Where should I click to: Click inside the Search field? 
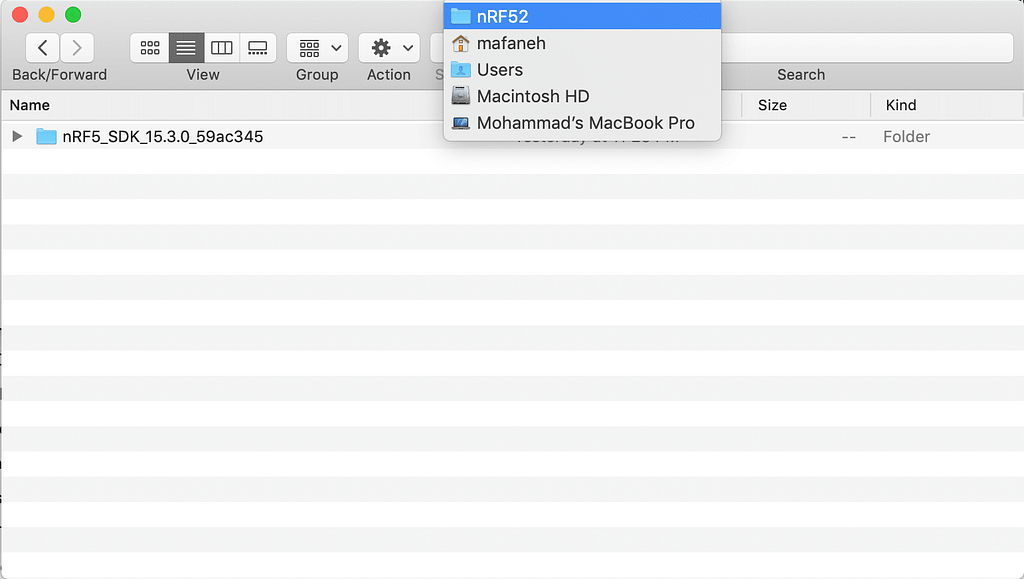coord(870,47)
